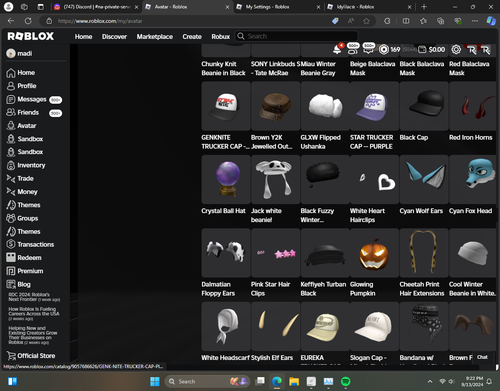Click the Roblox logo

(x=31, y=36)
